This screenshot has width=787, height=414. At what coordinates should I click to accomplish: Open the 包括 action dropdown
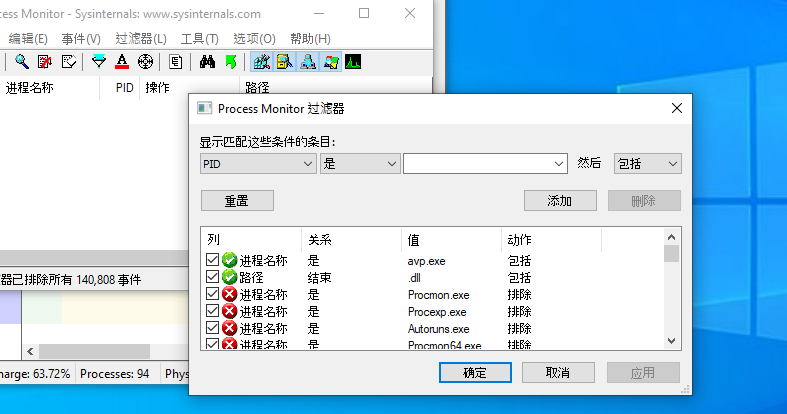(x=647, y=164)
